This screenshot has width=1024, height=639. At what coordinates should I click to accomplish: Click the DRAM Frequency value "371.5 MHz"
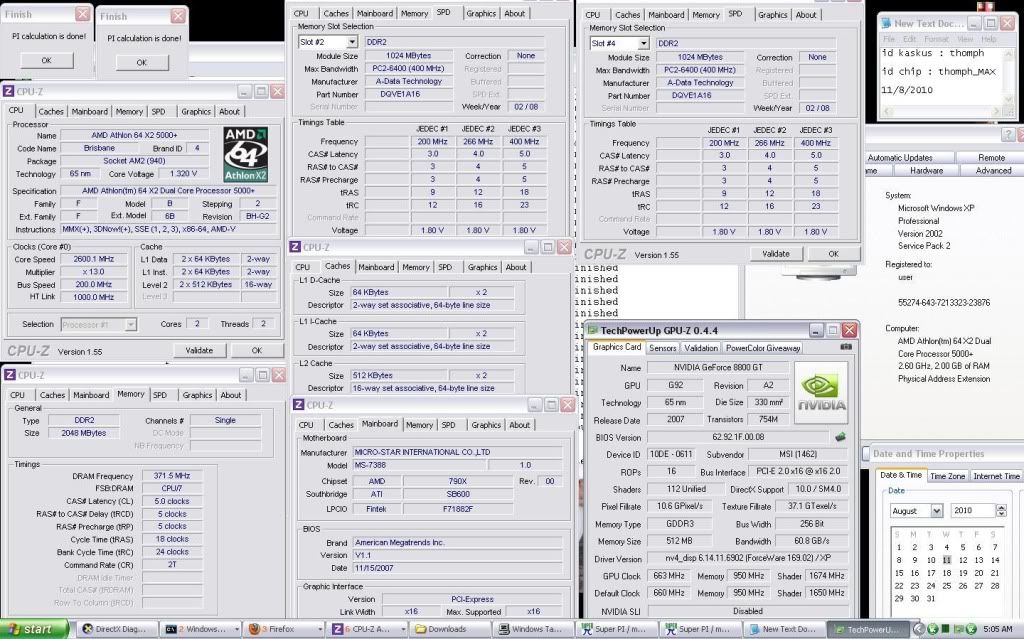pyautogui.click(x=172, y=476)
